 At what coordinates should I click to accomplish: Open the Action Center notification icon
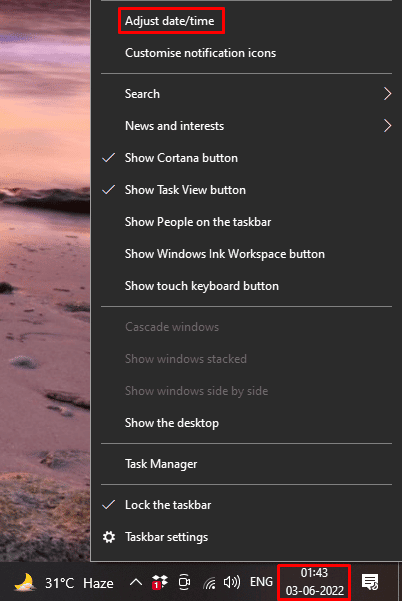[370, 583]
